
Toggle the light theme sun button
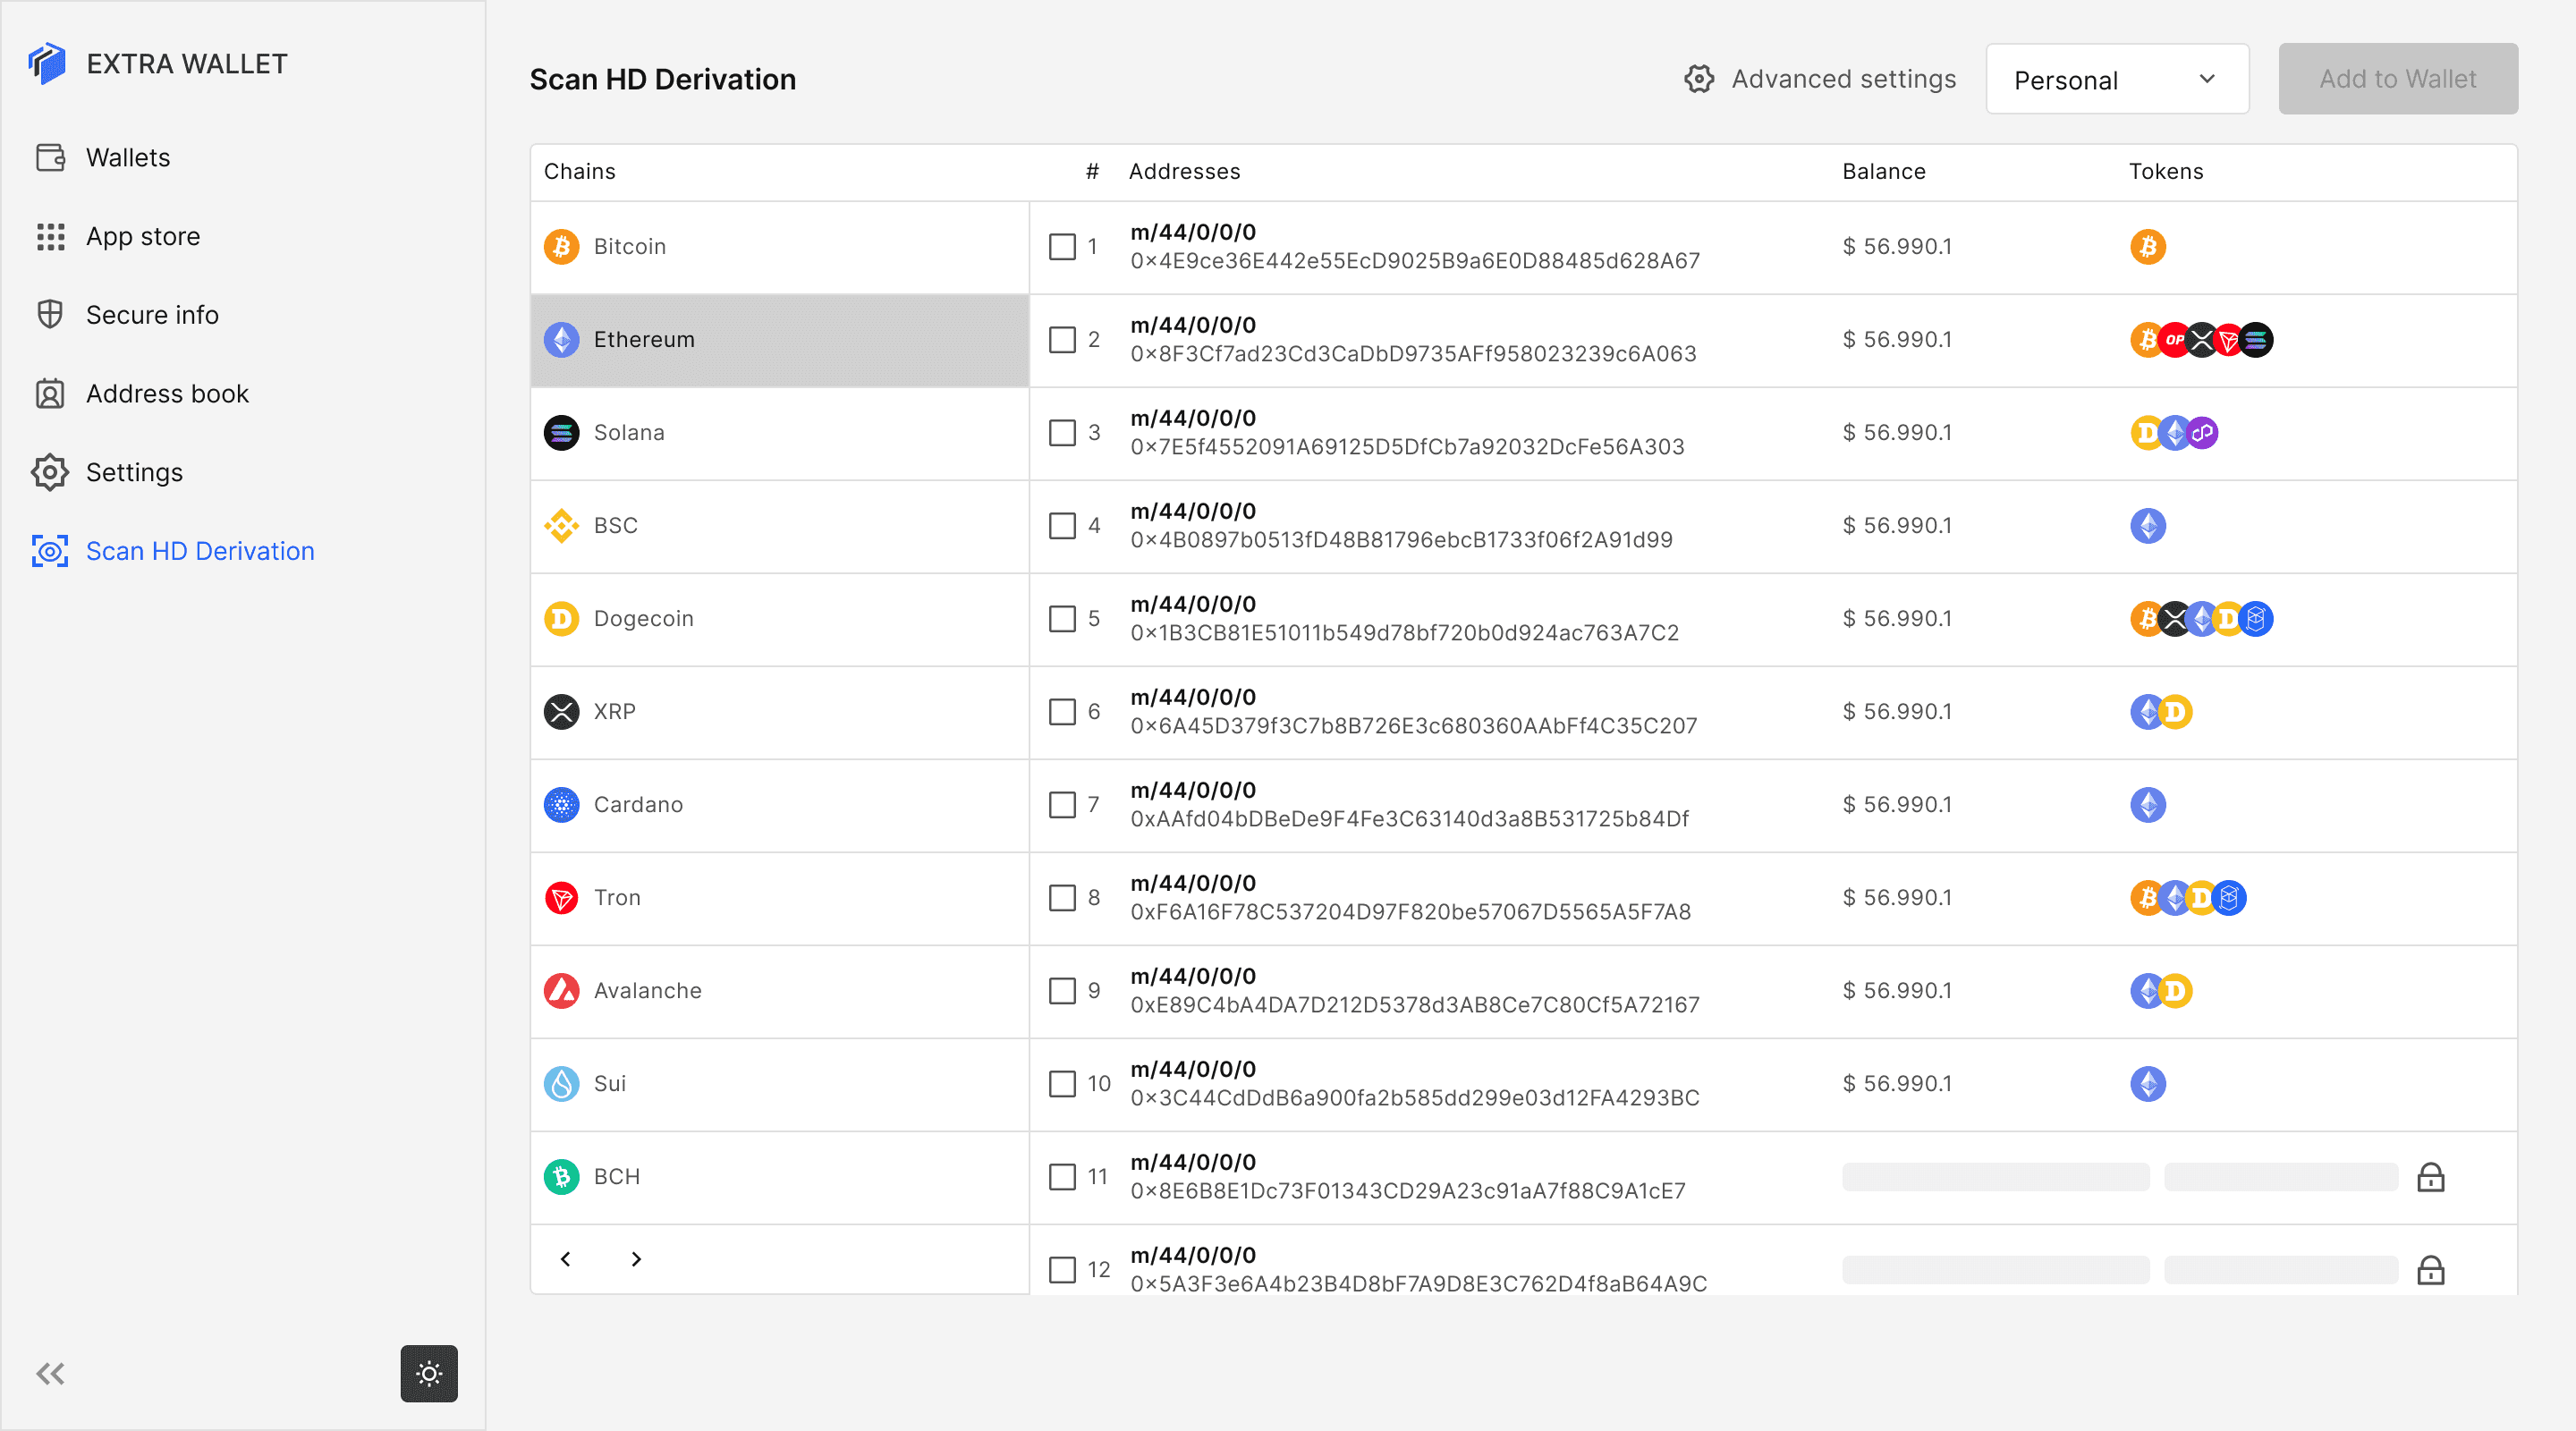click(x=429, y=1373)
